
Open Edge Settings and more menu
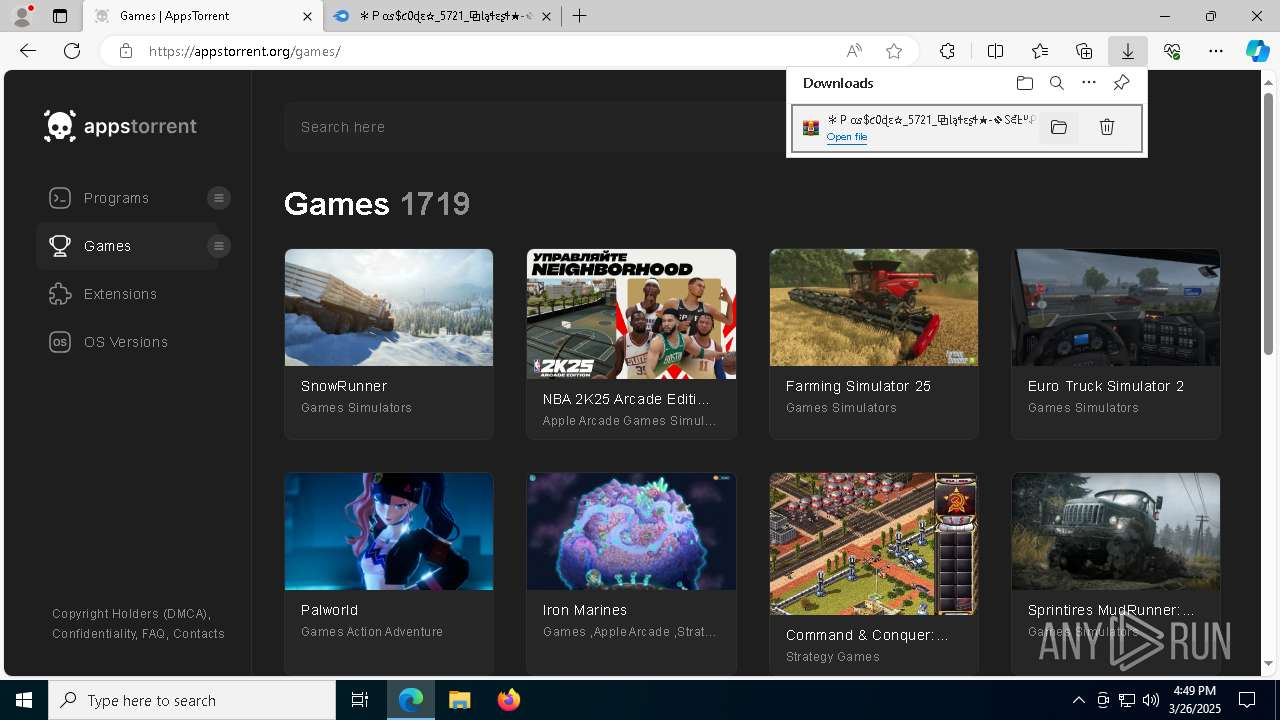1216,51
